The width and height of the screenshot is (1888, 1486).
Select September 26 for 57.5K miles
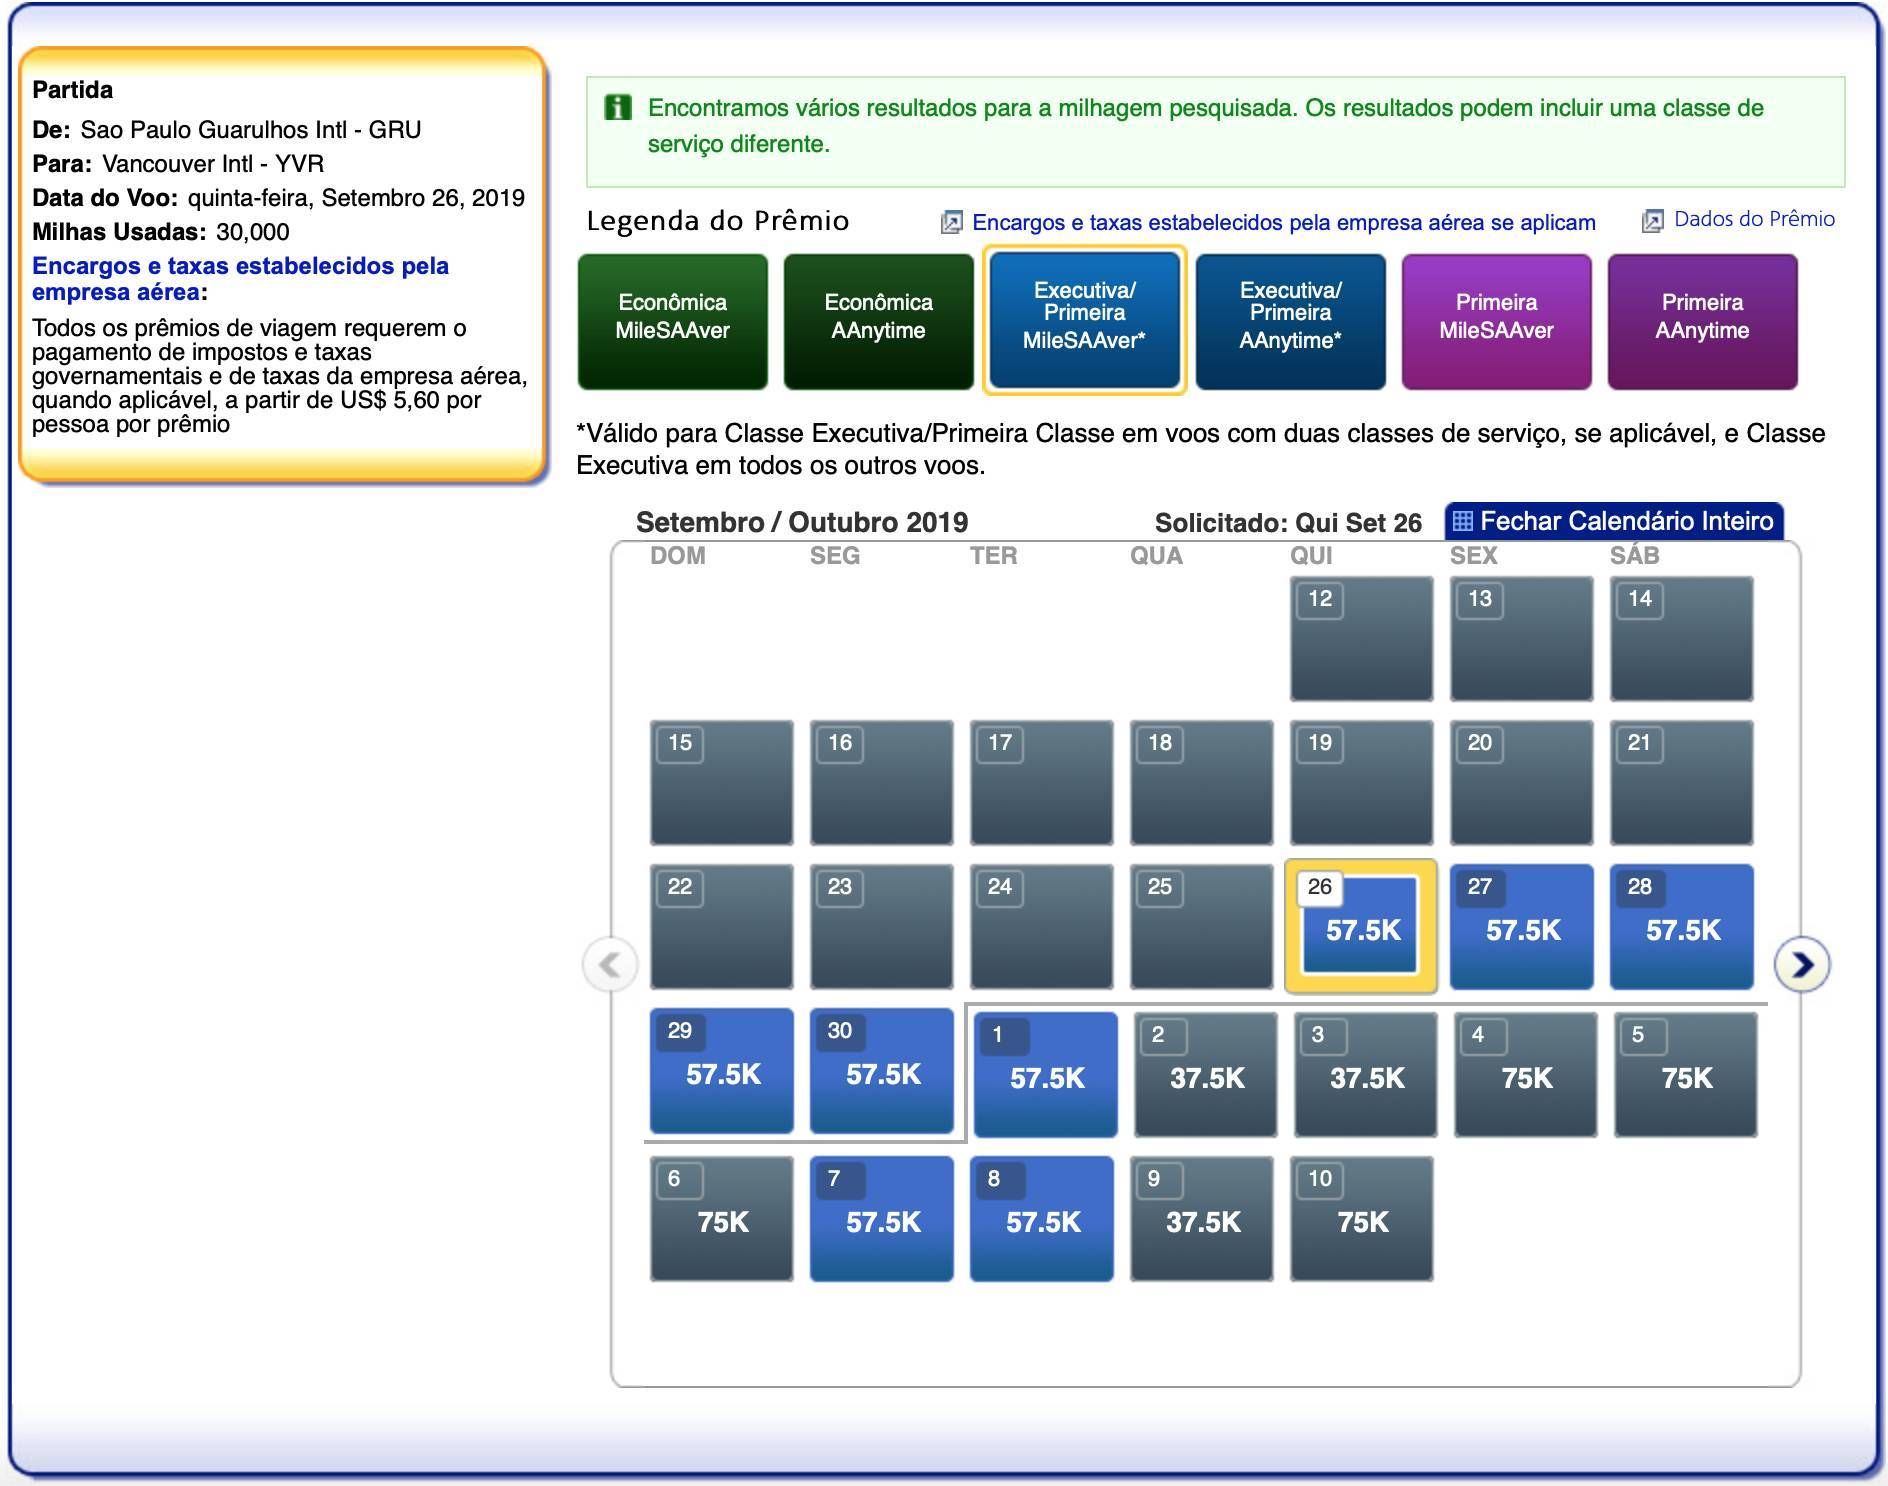[x=1361, y=926]
